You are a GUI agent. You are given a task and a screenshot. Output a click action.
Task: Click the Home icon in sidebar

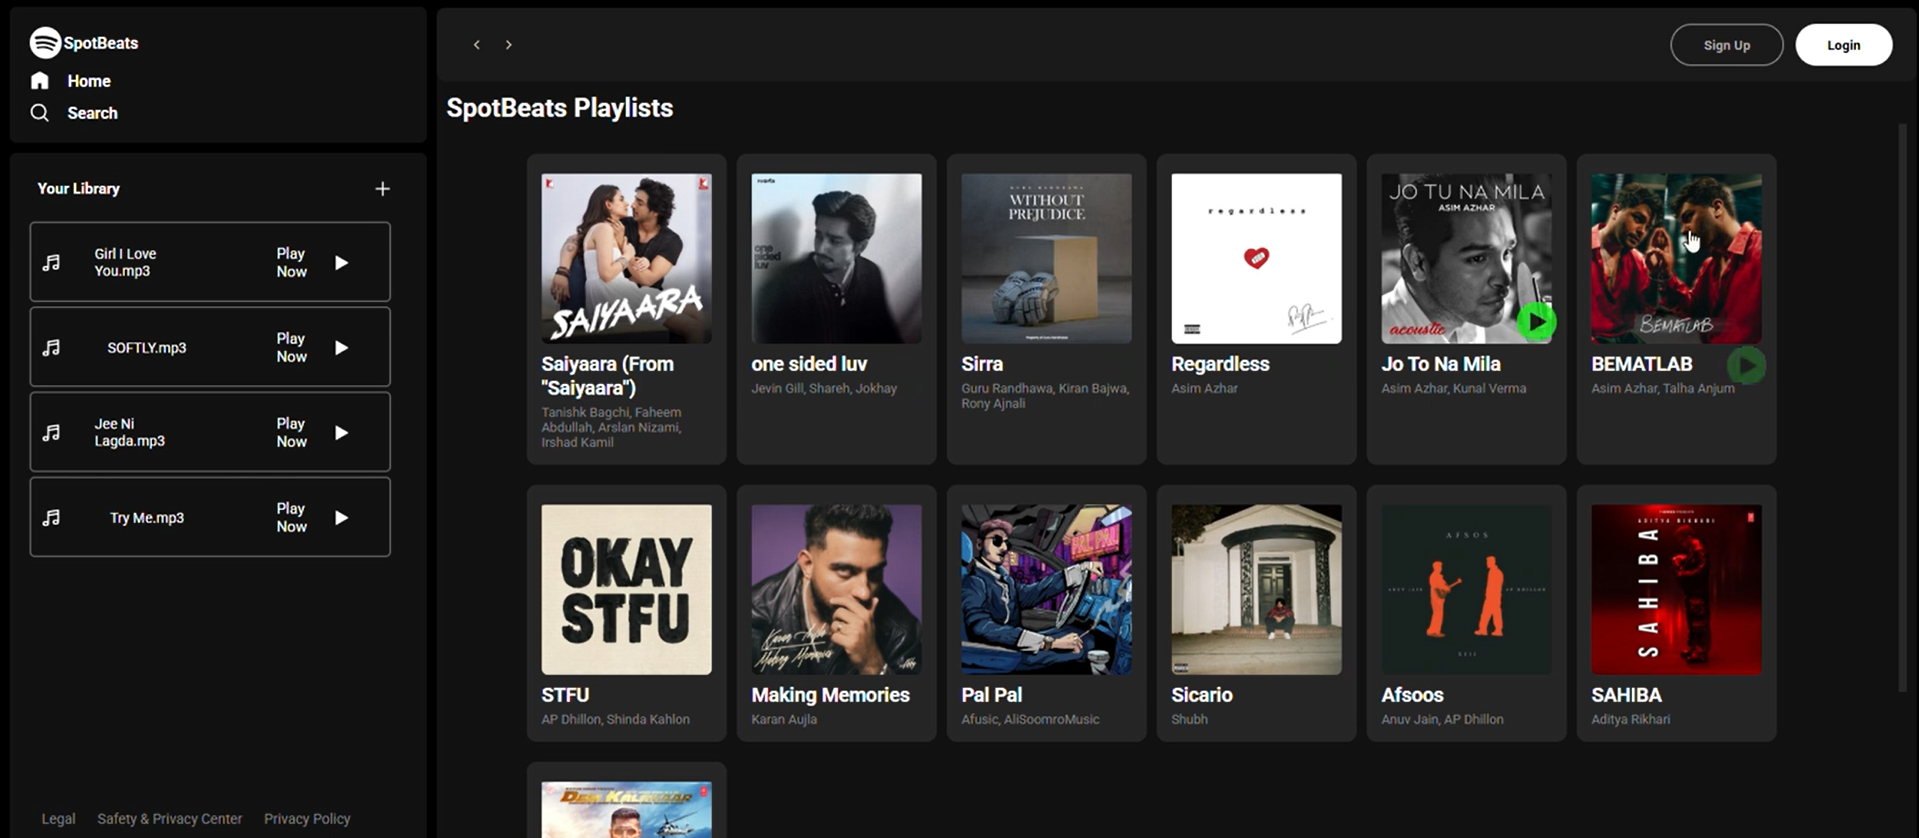(40, 81)
